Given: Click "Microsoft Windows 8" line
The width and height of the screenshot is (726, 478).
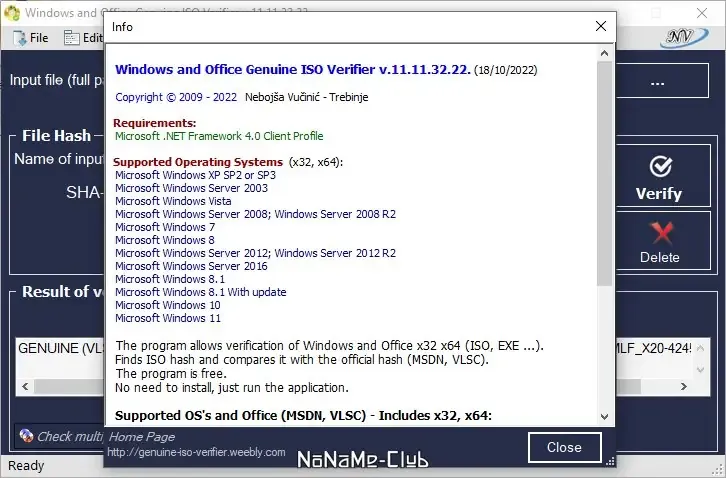Looking at the screenshot, I should click(x=165, y=240).
